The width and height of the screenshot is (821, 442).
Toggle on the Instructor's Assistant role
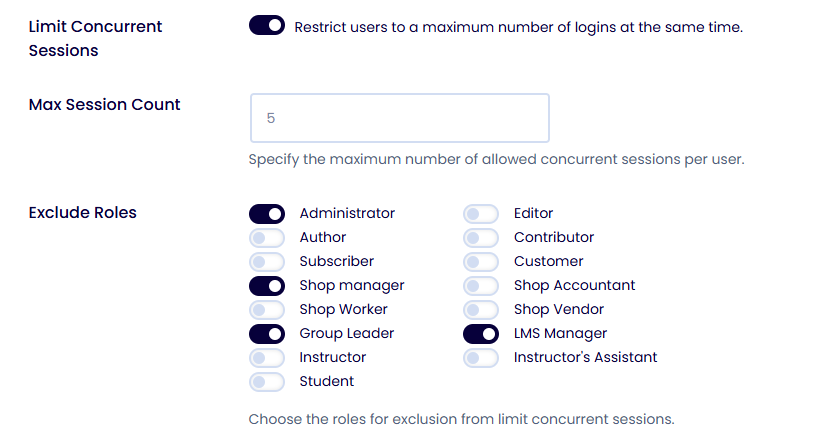pyautogui.click(x=481, y=357)
